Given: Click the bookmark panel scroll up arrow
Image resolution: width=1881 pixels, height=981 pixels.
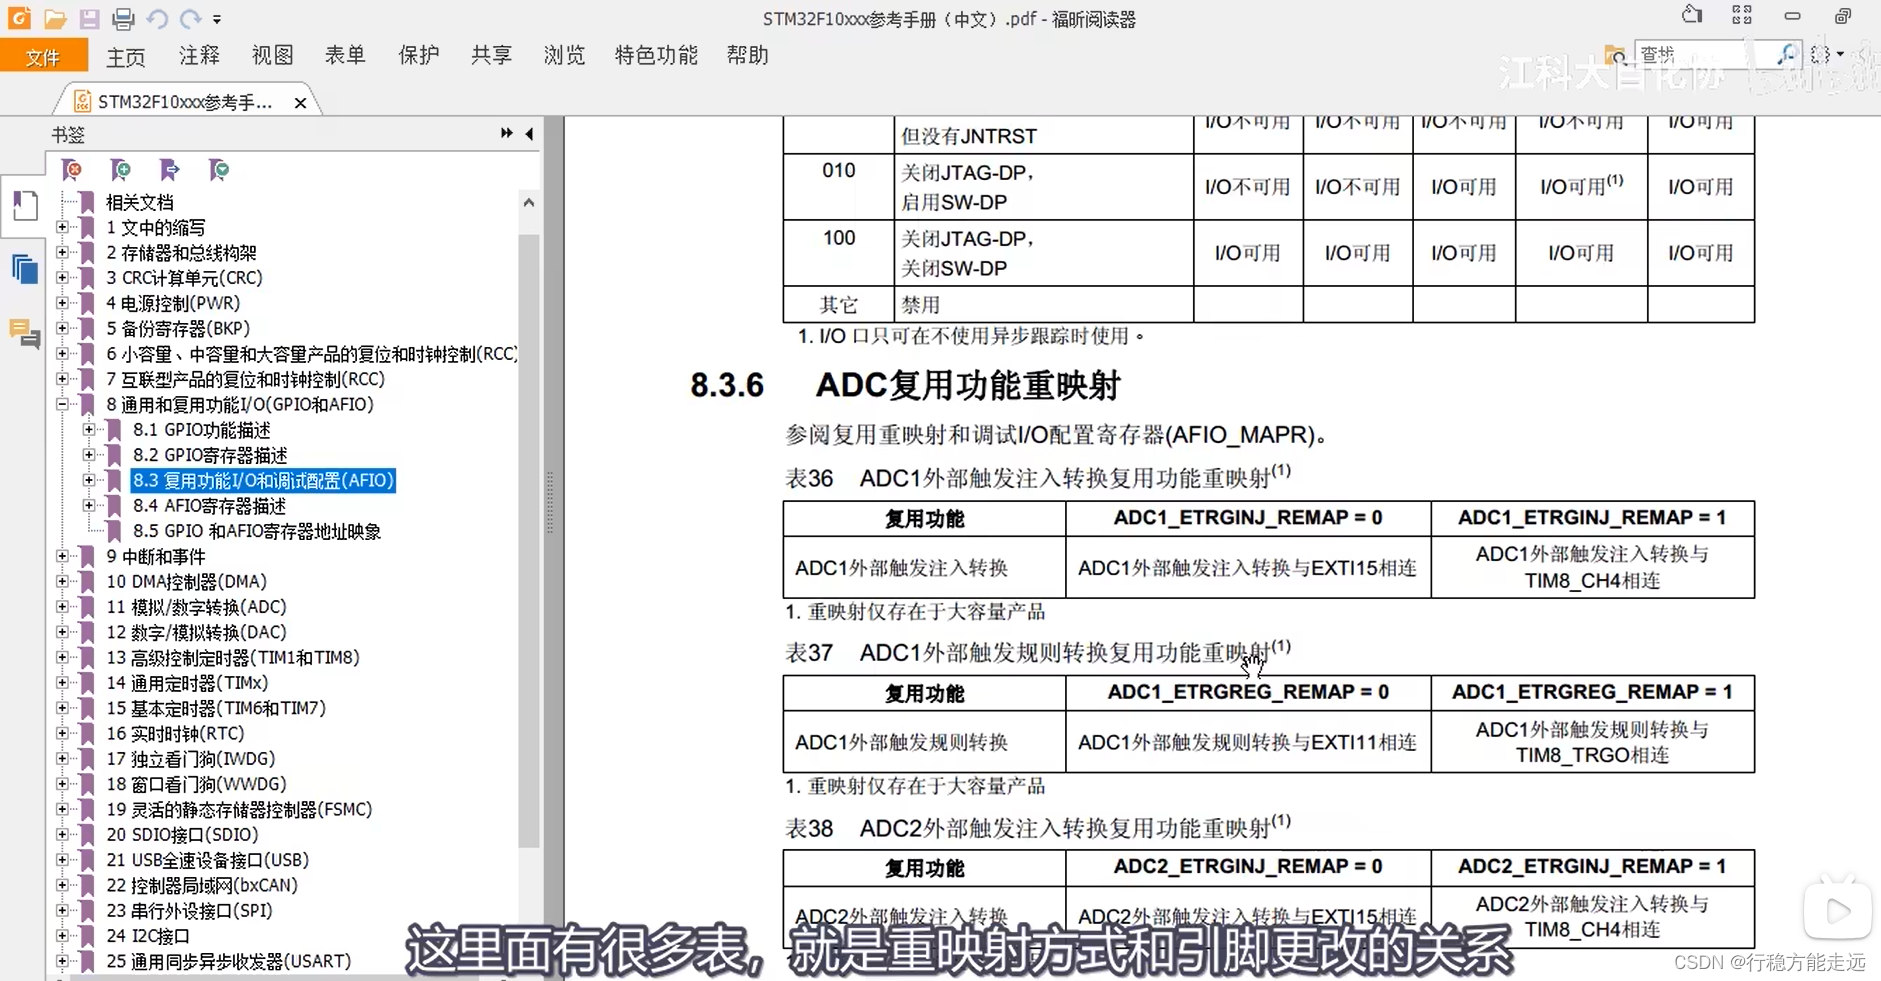Looking at the screenshot, I should click(x=528, y=202).
